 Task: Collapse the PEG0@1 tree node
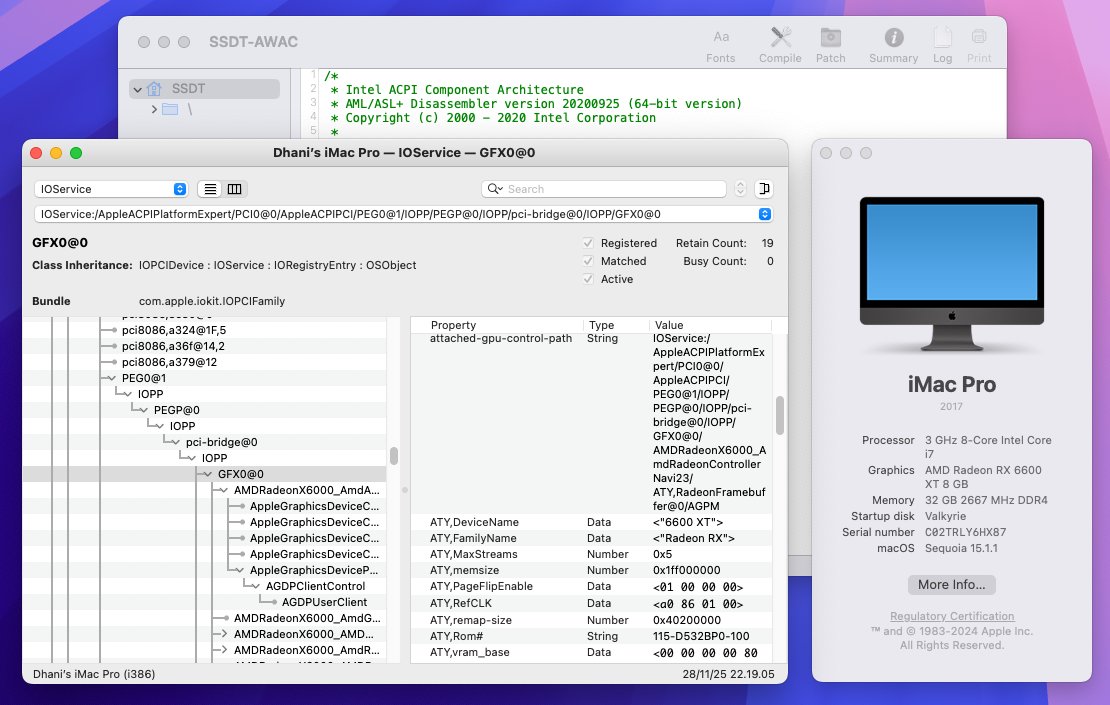(111, 378)
